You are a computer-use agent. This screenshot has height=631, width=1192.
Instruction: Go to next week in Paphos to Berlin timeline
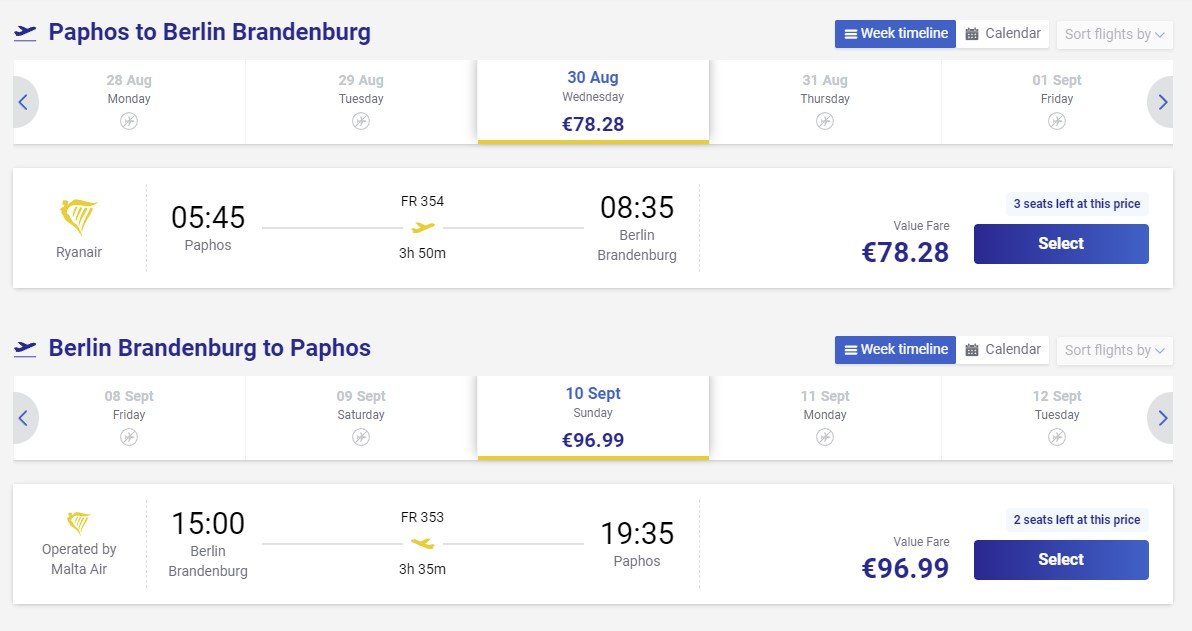1161,102
